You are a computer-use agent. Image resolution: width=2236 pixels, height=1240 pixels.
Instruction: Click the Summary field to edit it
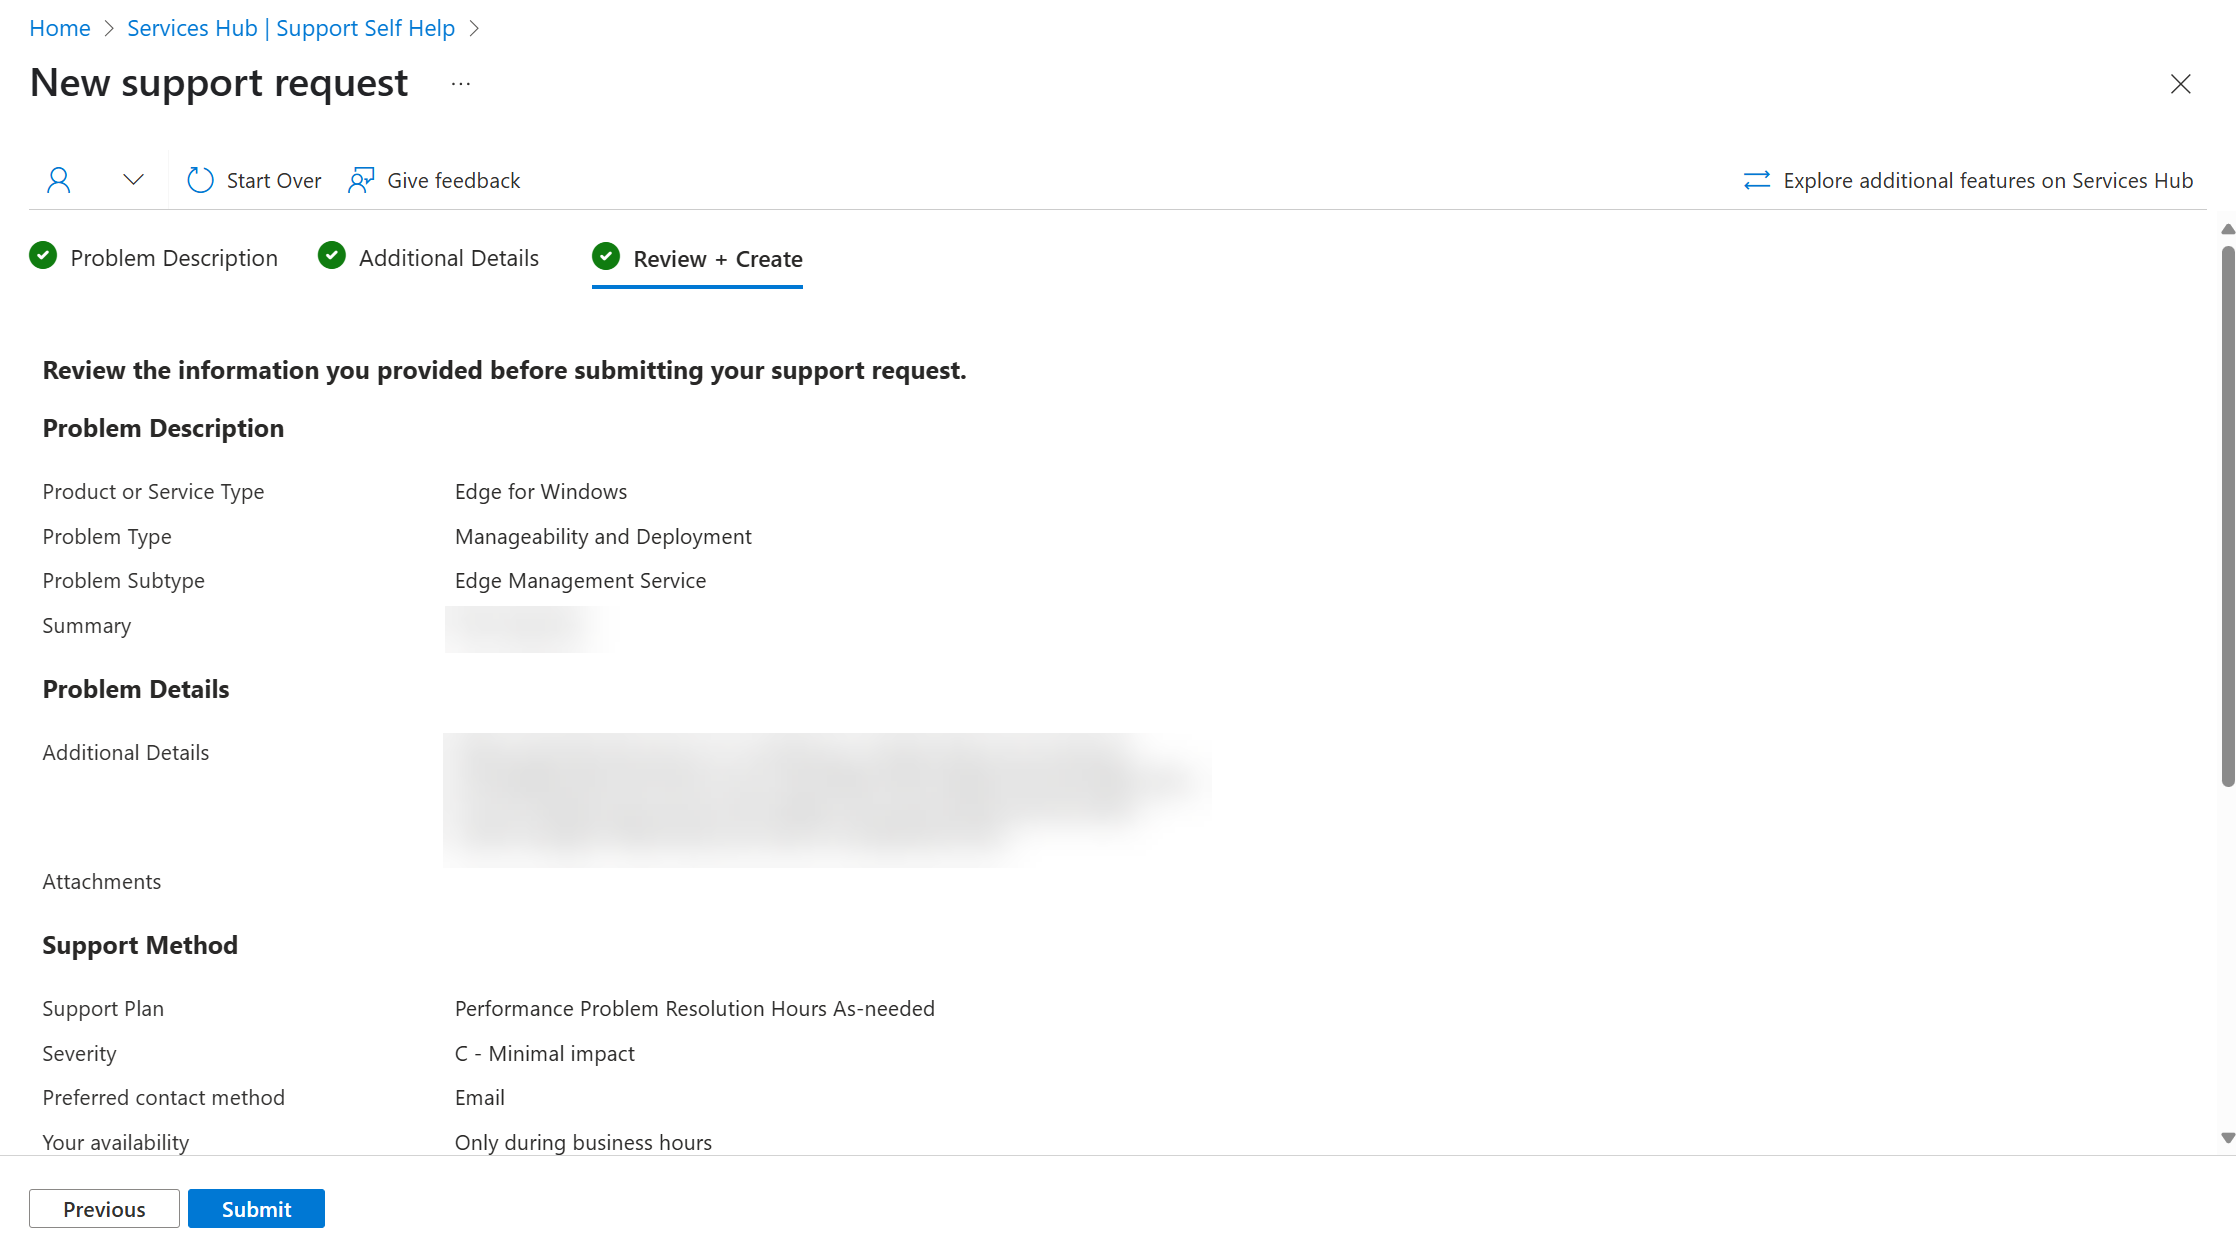517,625
